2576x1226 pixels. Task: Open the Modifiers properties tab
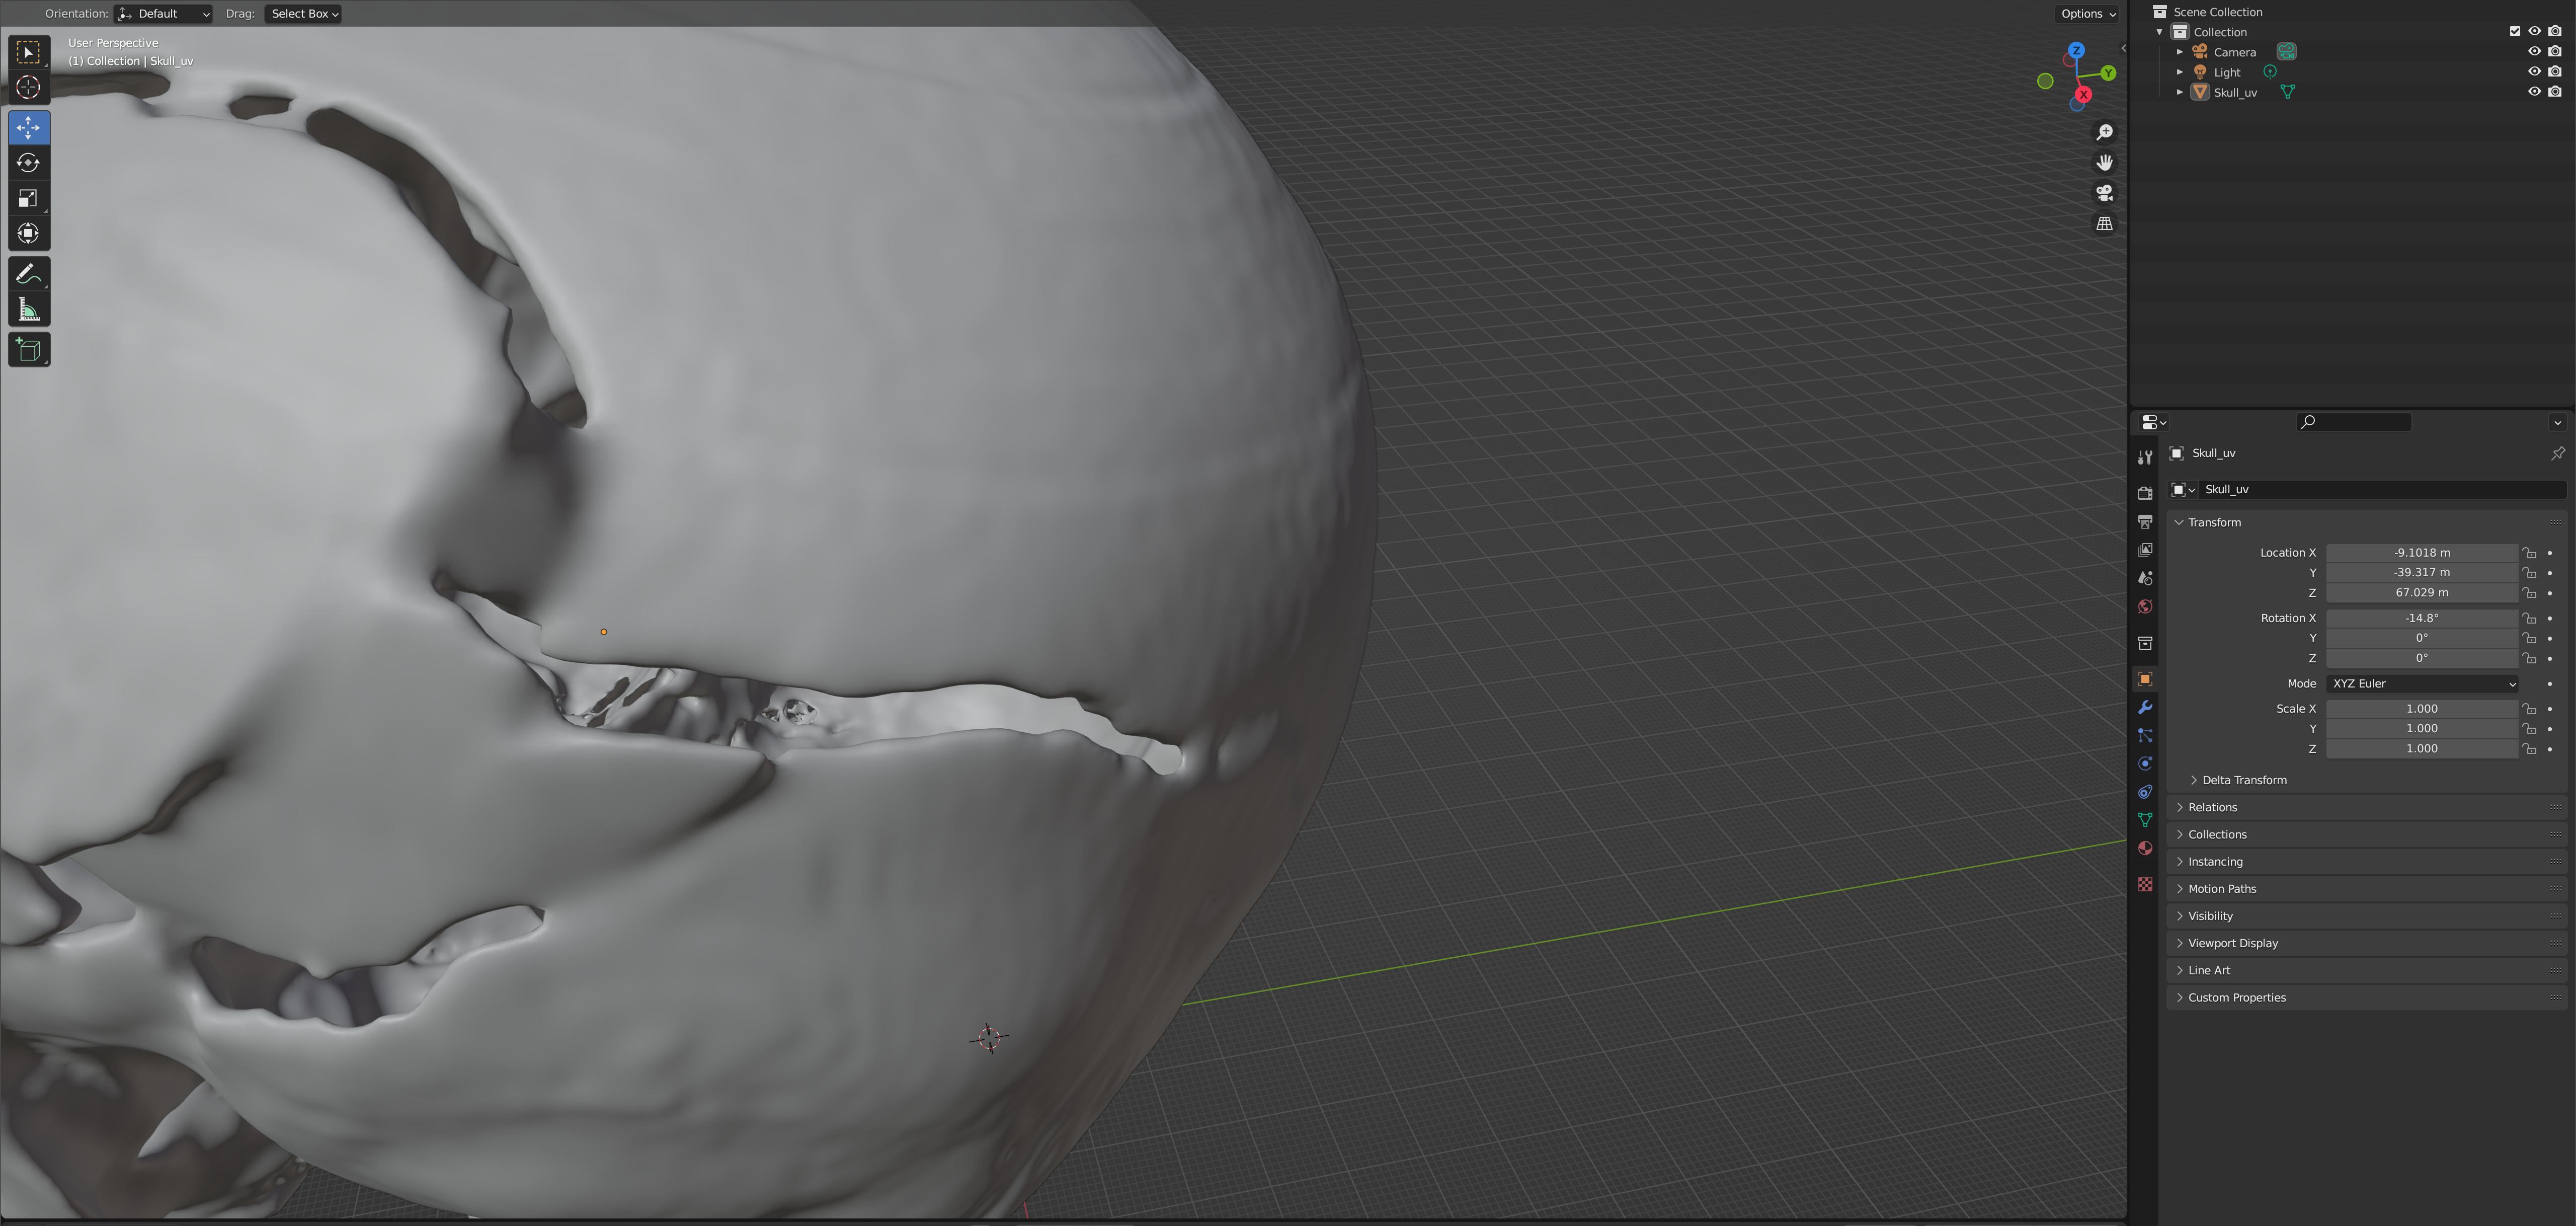[x=2145, y=708]
